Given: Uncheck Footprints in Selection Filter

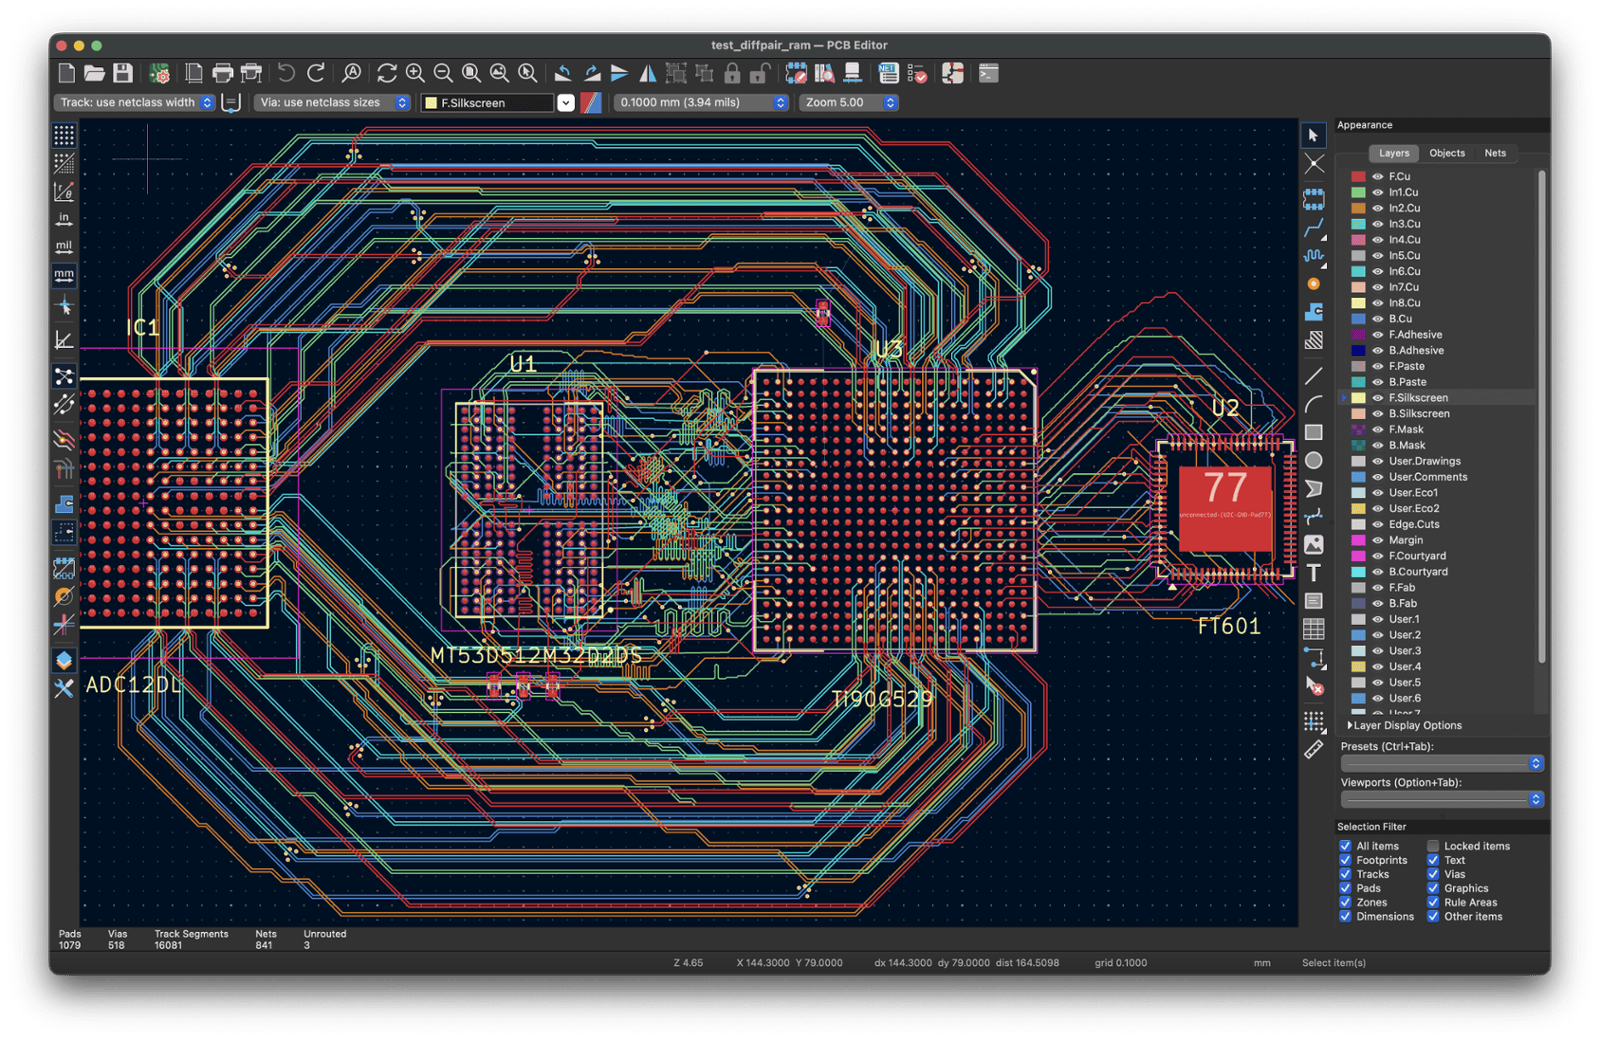Looking at the screenshot, I should click(x=1345, y=860).
